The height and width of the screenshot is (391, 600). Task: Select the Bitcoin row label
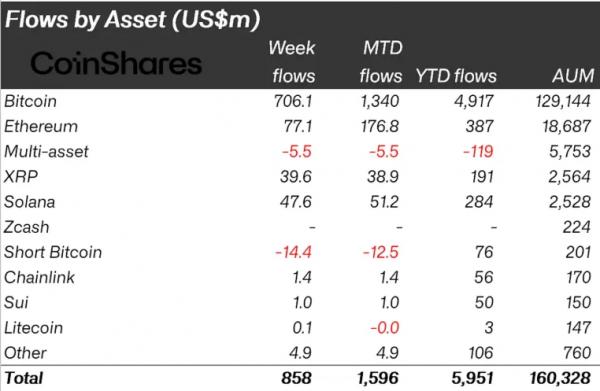click(30, 101)
